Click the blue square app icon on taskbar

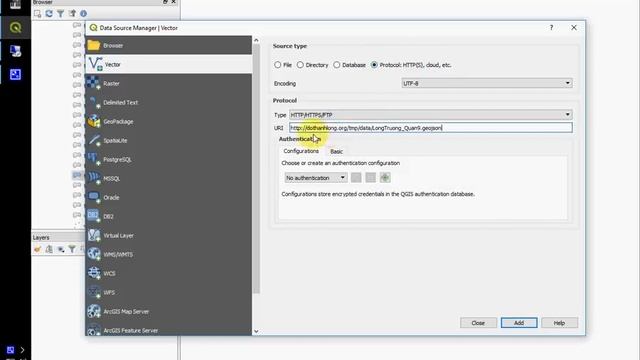coord(16,74)
